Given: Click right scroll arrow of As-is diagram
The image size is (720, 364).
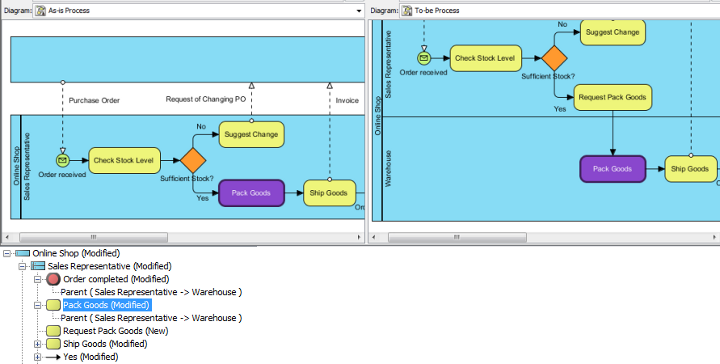Looking at the screenshot, I should (x=359, y=237).
